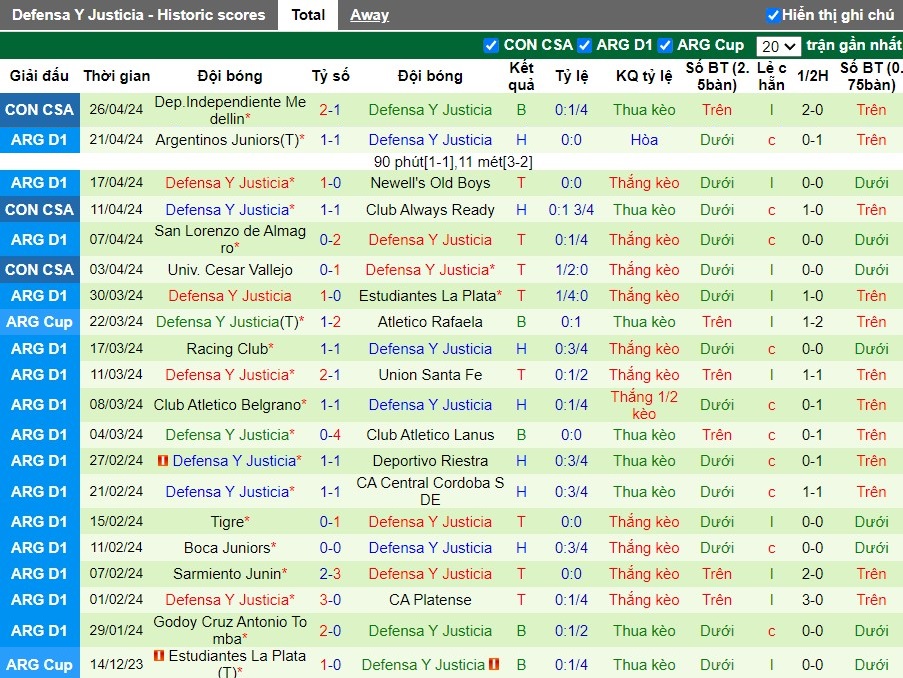The height and width of the screenshot is (678, 903).
Task: Uncheck the ARG Cup filter checkbox
Action: point(665,45)
